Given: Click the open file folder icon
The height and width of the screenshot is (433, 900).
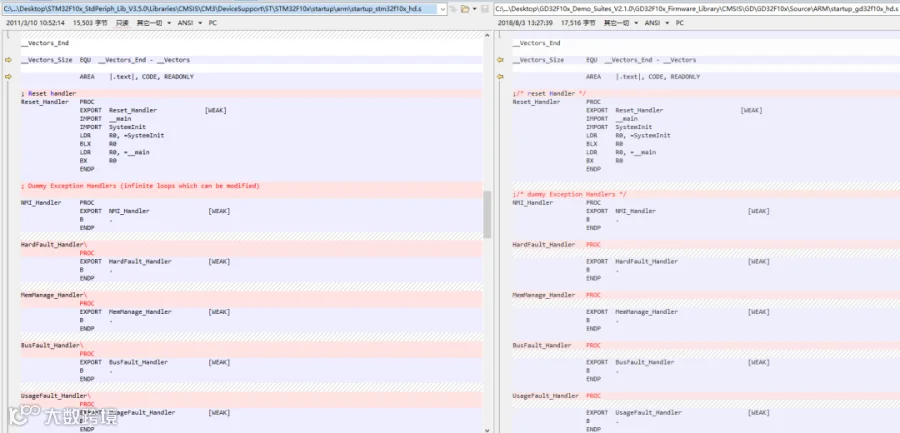Looking at the screenshot, I should click(x=465, y=9).
